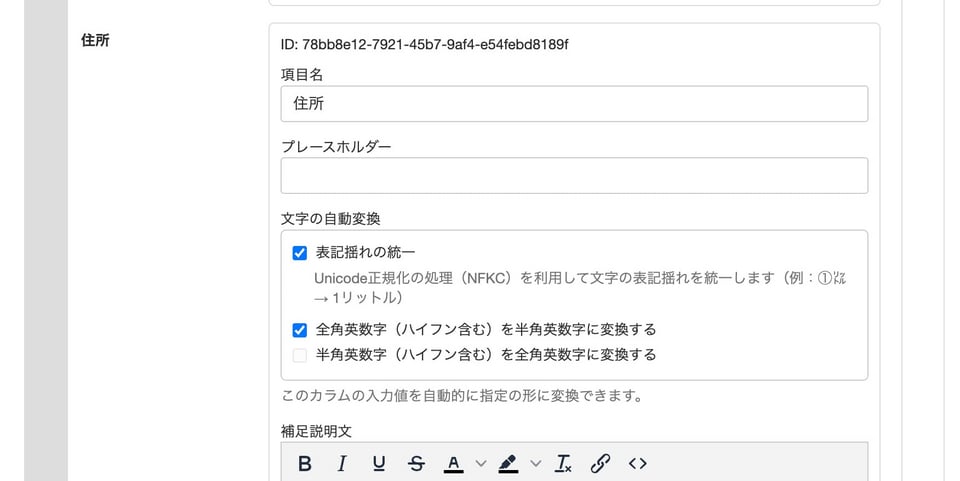The height and width of the screenshot is (481, 960).
Task: Toggle bold formatting in the editor toolbar
Action: click(305, 463)
